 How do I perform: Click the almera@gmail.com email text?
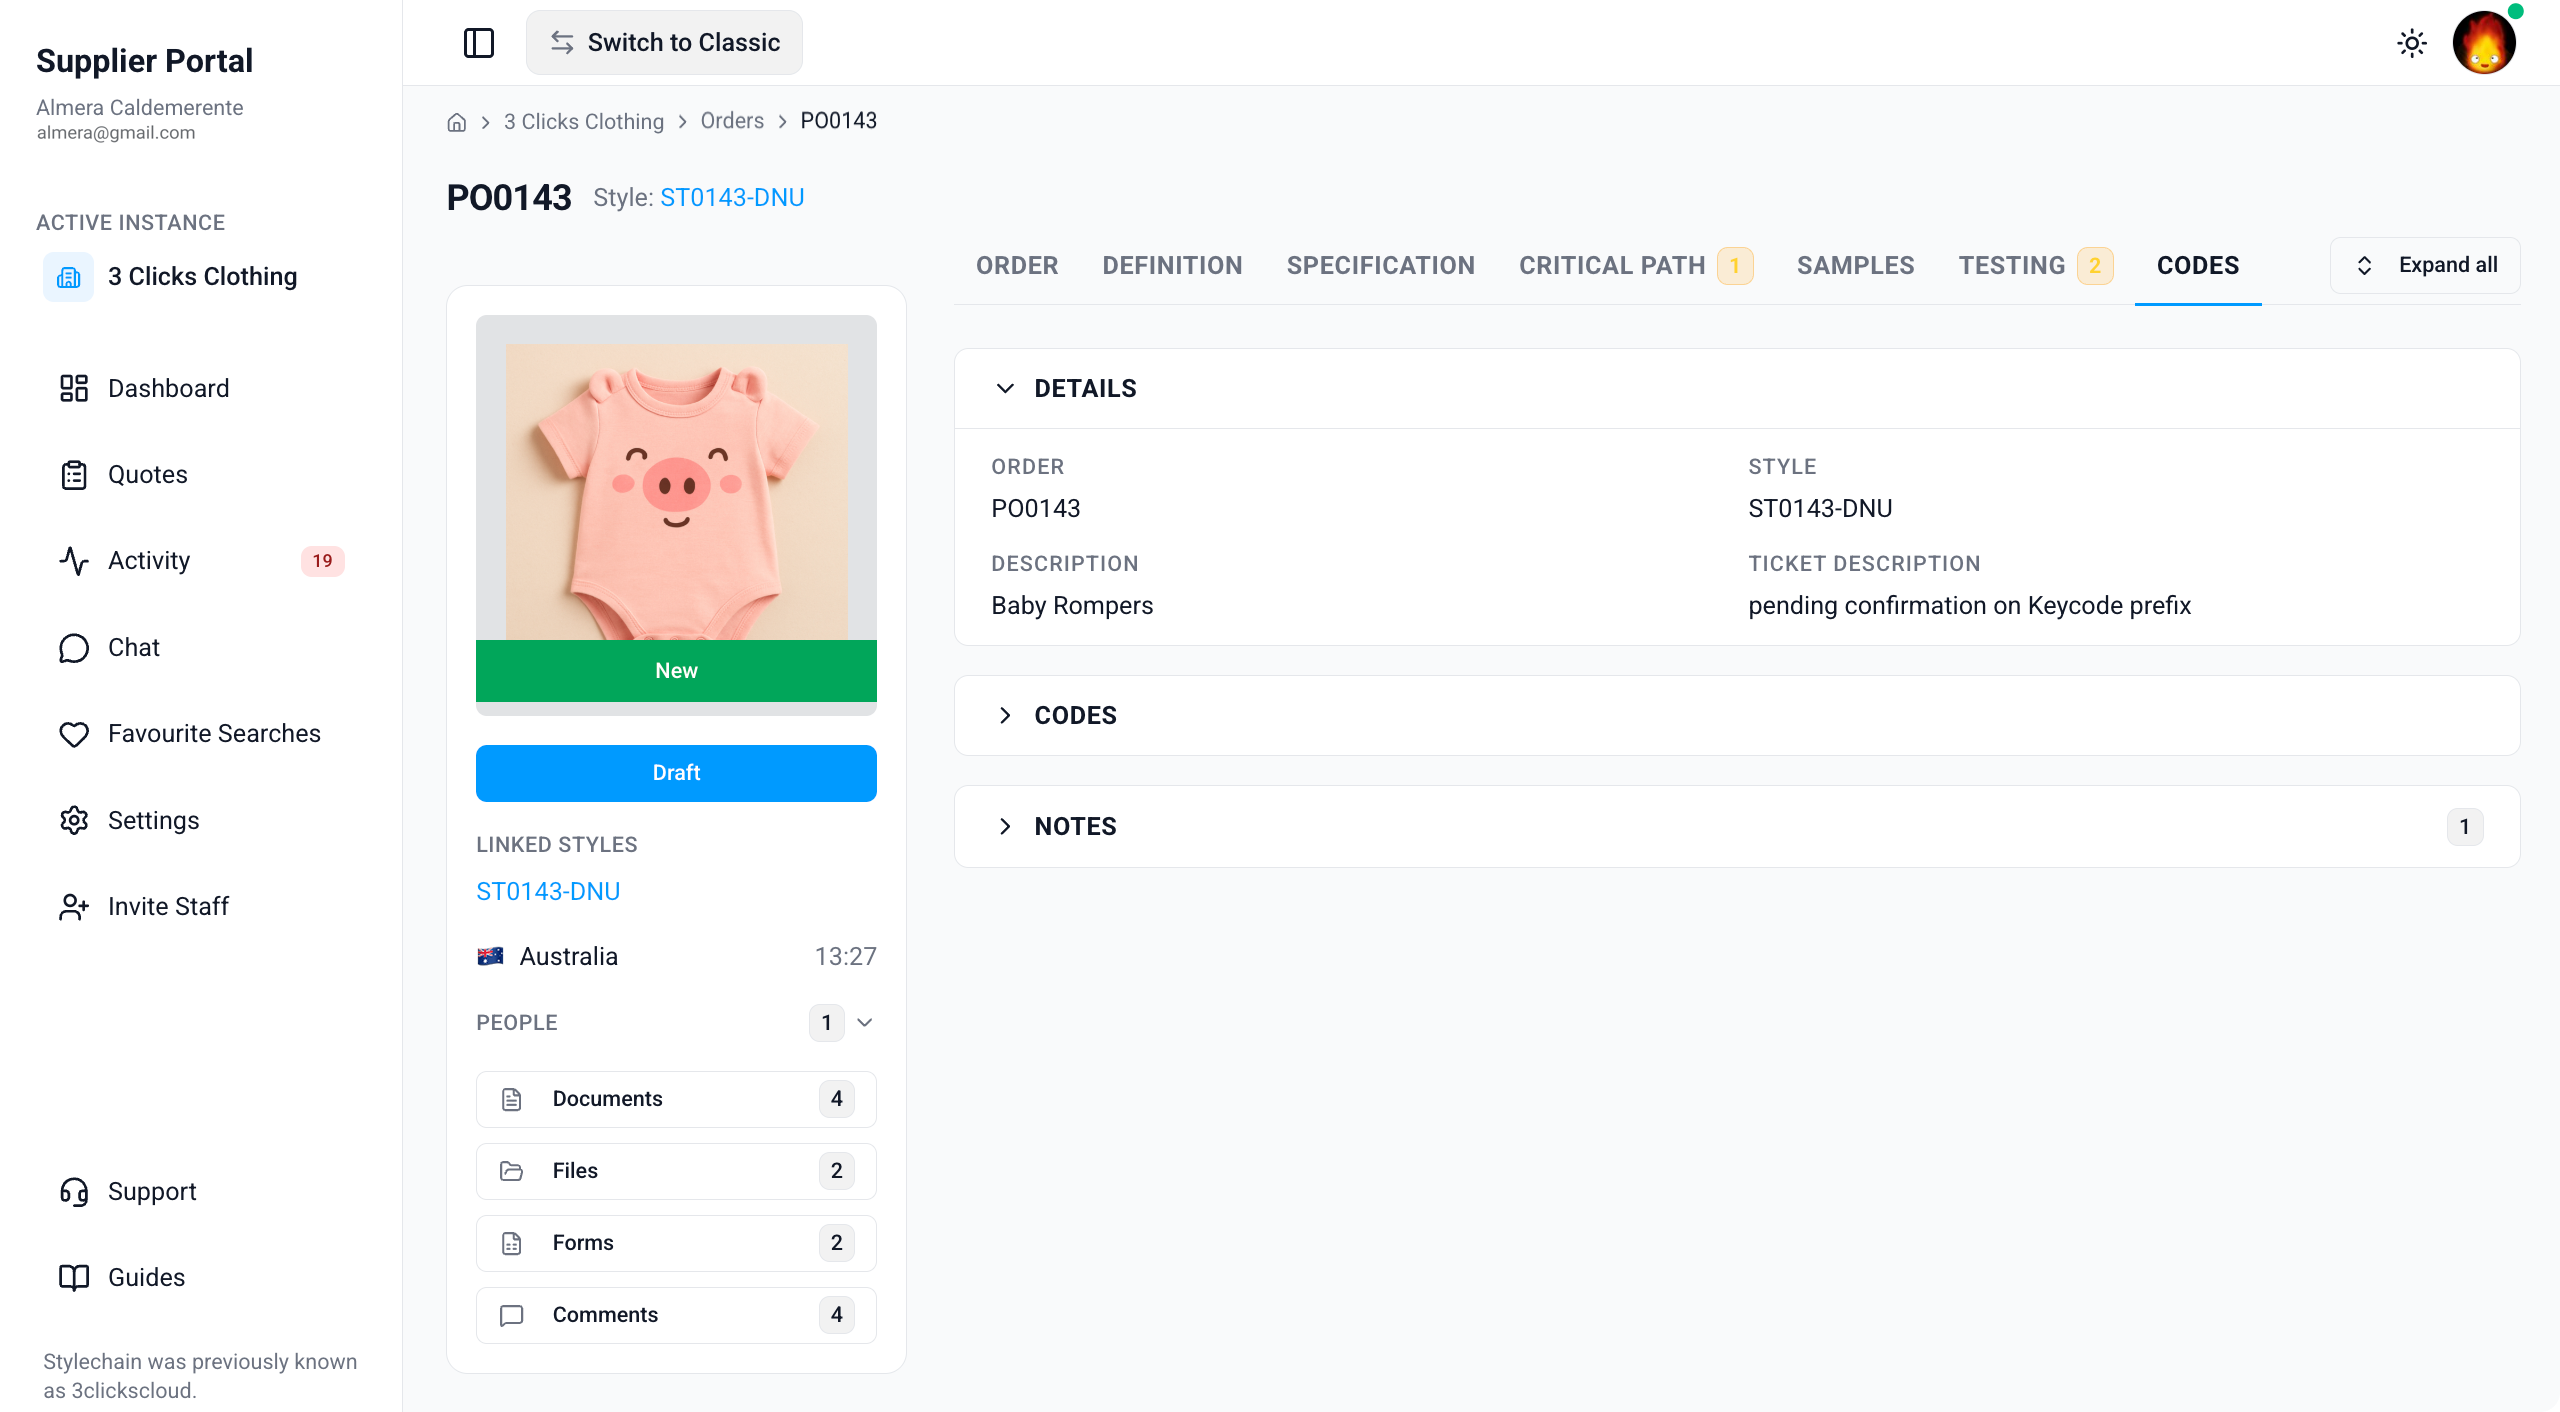[x=116, y=132]
